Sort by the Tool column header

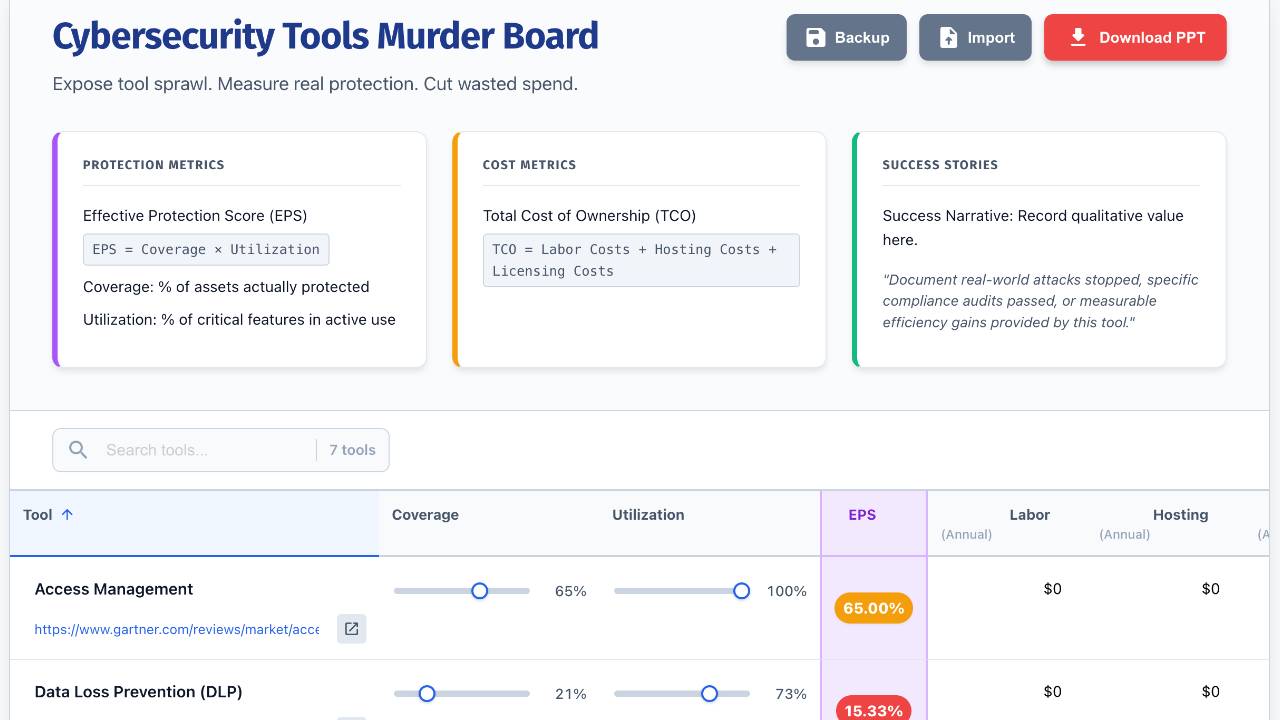(194, 523)
